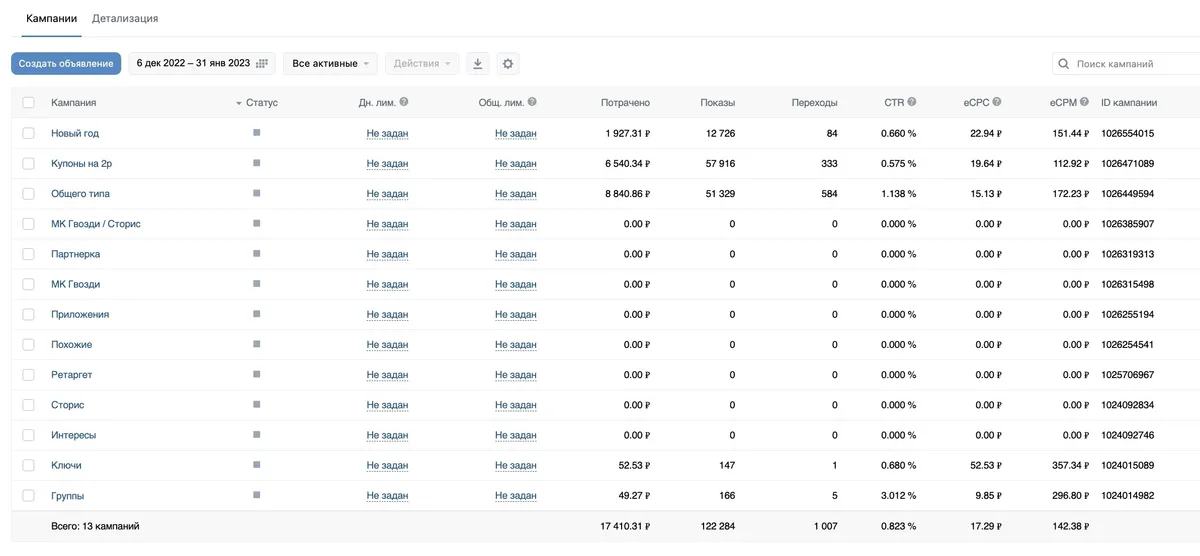Check the select-all checkbox in the header
1200x556 pixels.
28,103
